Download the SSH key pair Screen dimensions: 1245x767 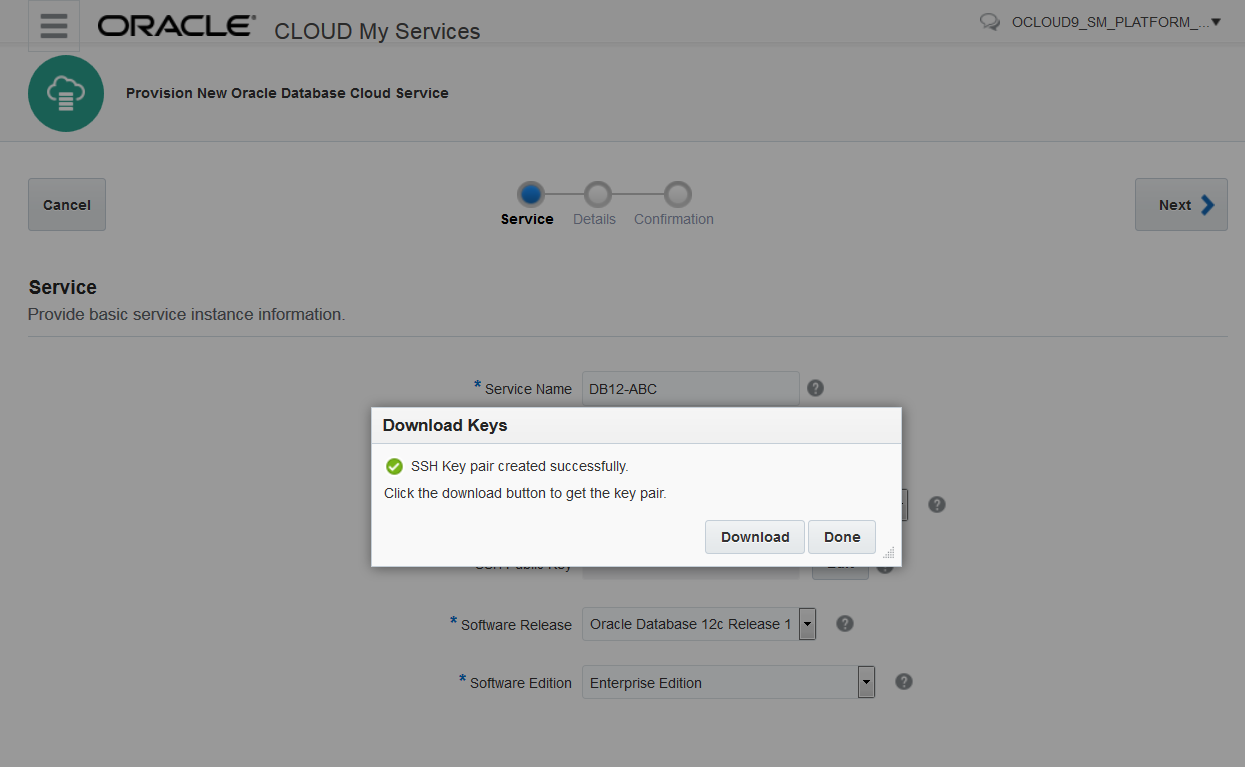click(x=754, y=536)
